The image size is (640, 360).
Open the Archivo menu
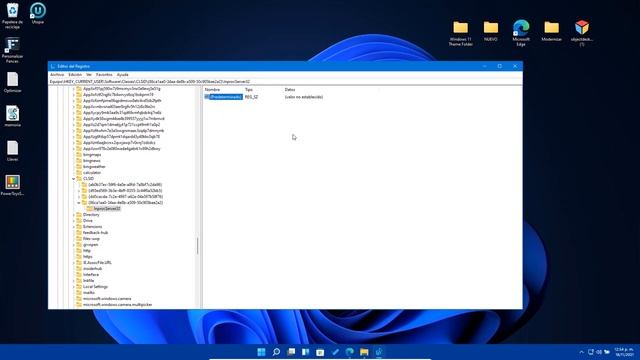coord(57,75)
